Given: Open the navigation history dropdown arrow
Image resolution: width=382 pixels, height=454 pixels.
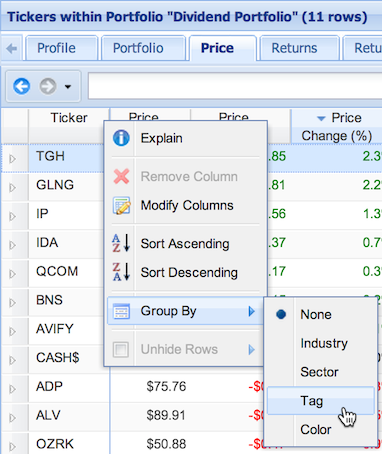Looking at the screenshot, I should tap(68, 87).
